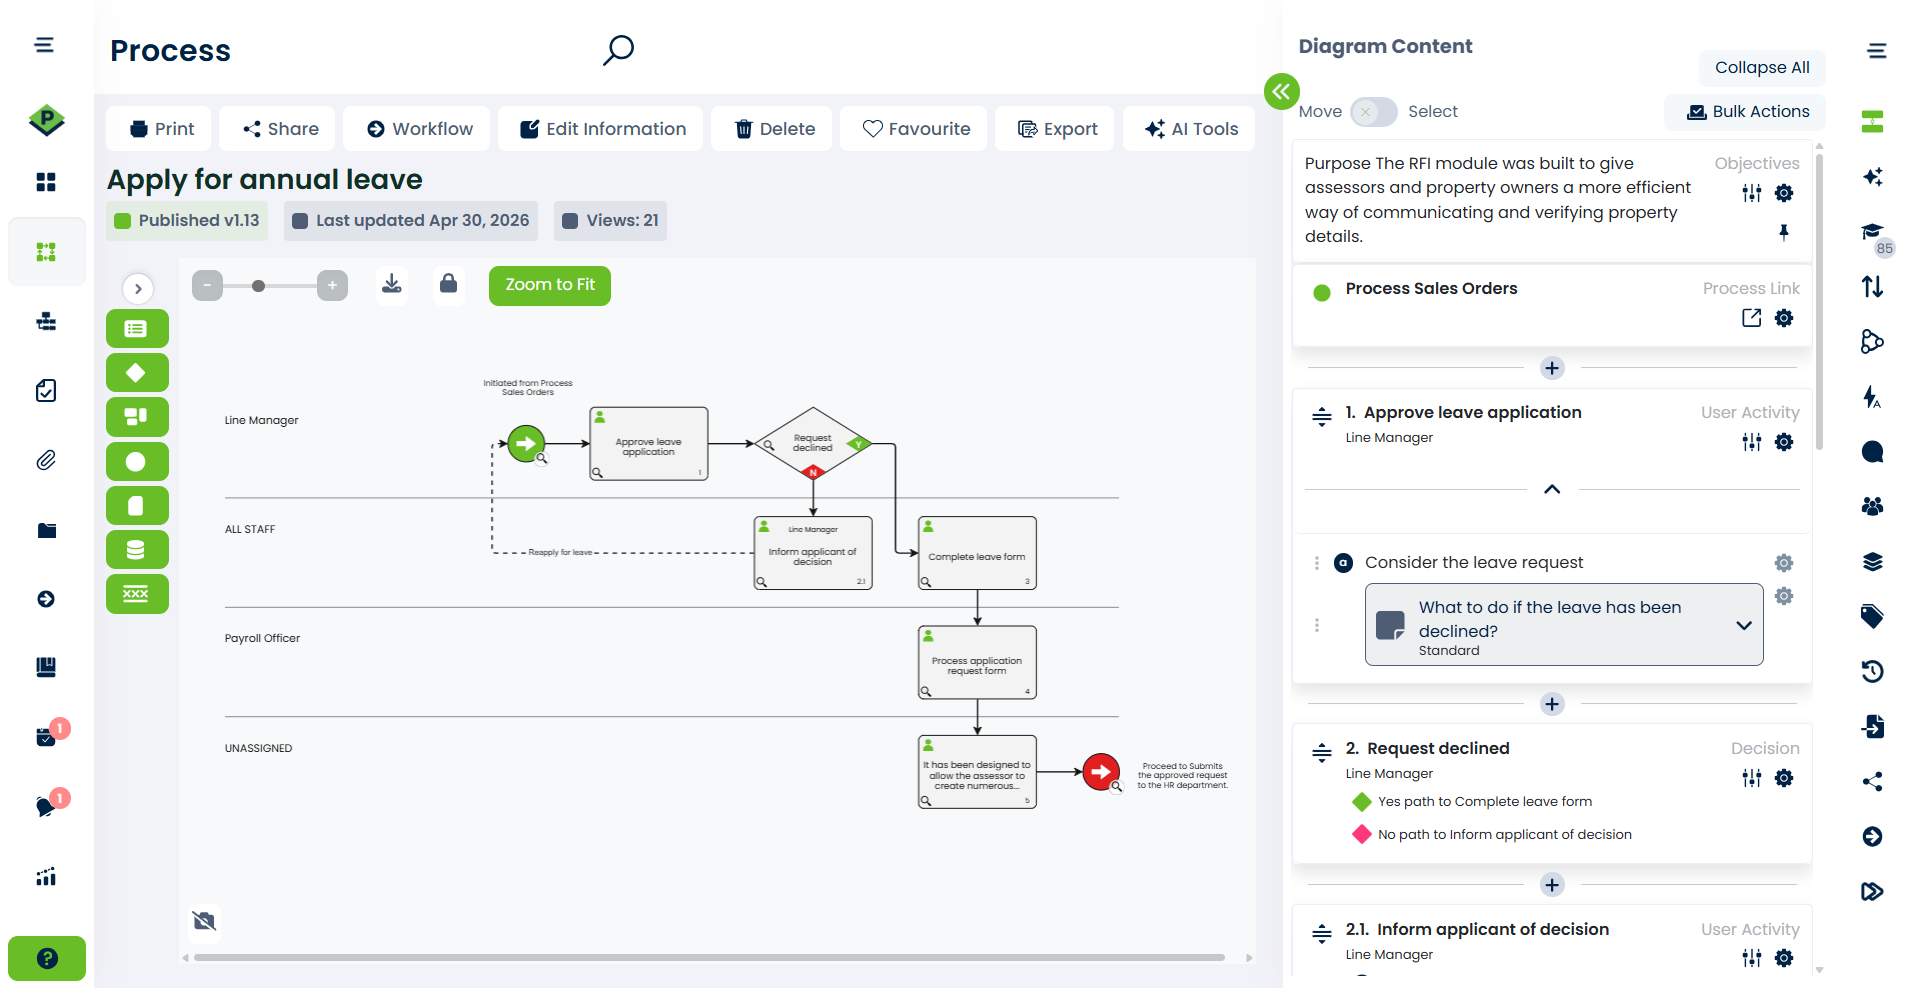Open AI Tools
This screenshot has width=1920, height=988.
(x=1189, y=129)
